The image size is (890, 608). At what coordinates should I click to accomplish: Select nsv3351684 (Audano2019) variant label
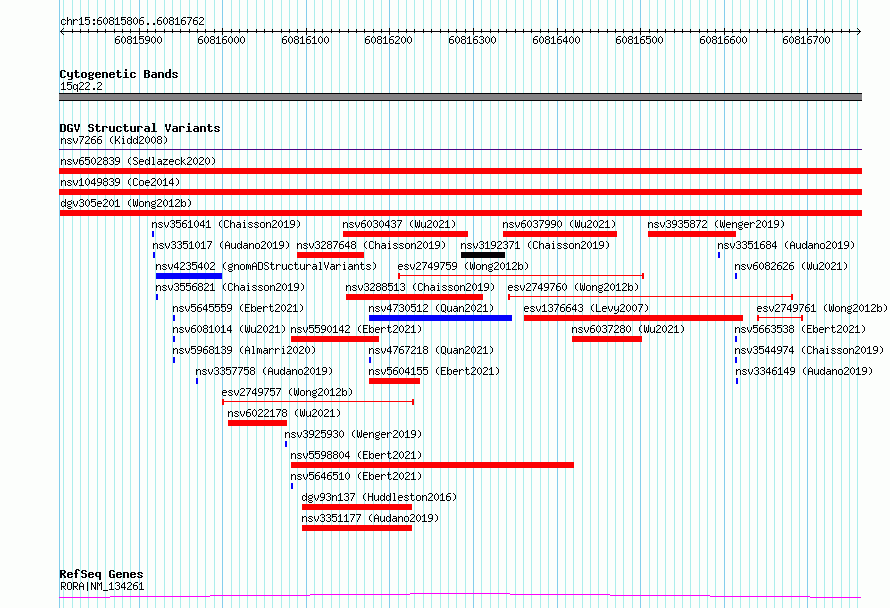tap(786, 245)
